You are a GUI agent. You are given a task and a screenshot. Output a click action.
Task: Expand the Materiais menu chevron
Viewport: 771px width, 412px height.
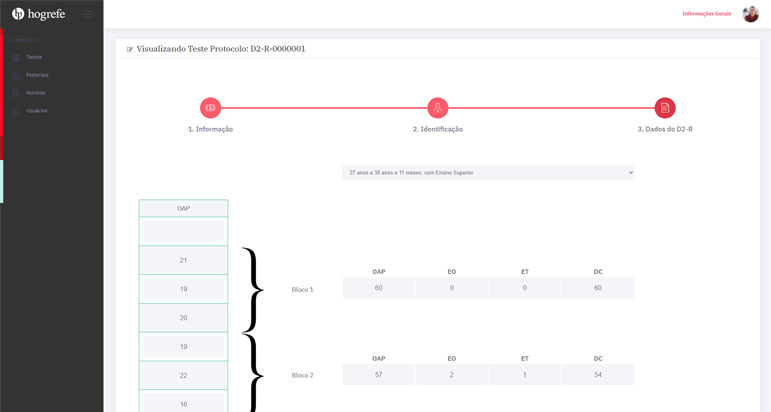point(90,75)
